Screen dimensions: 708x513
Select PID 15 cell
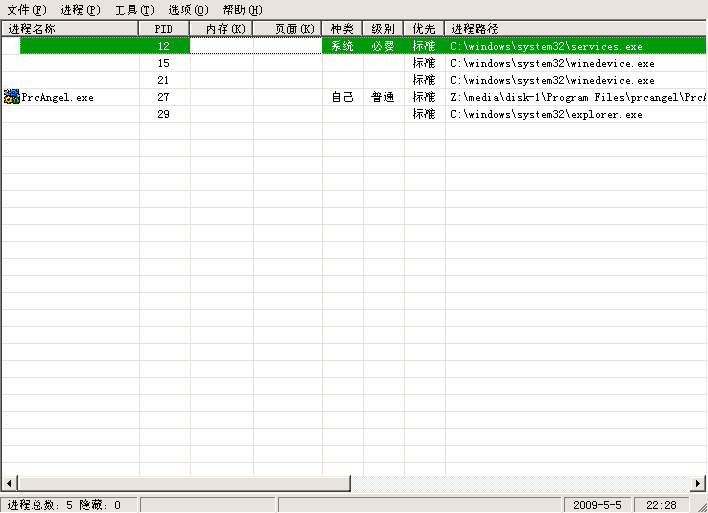click(x=163, y=63)
